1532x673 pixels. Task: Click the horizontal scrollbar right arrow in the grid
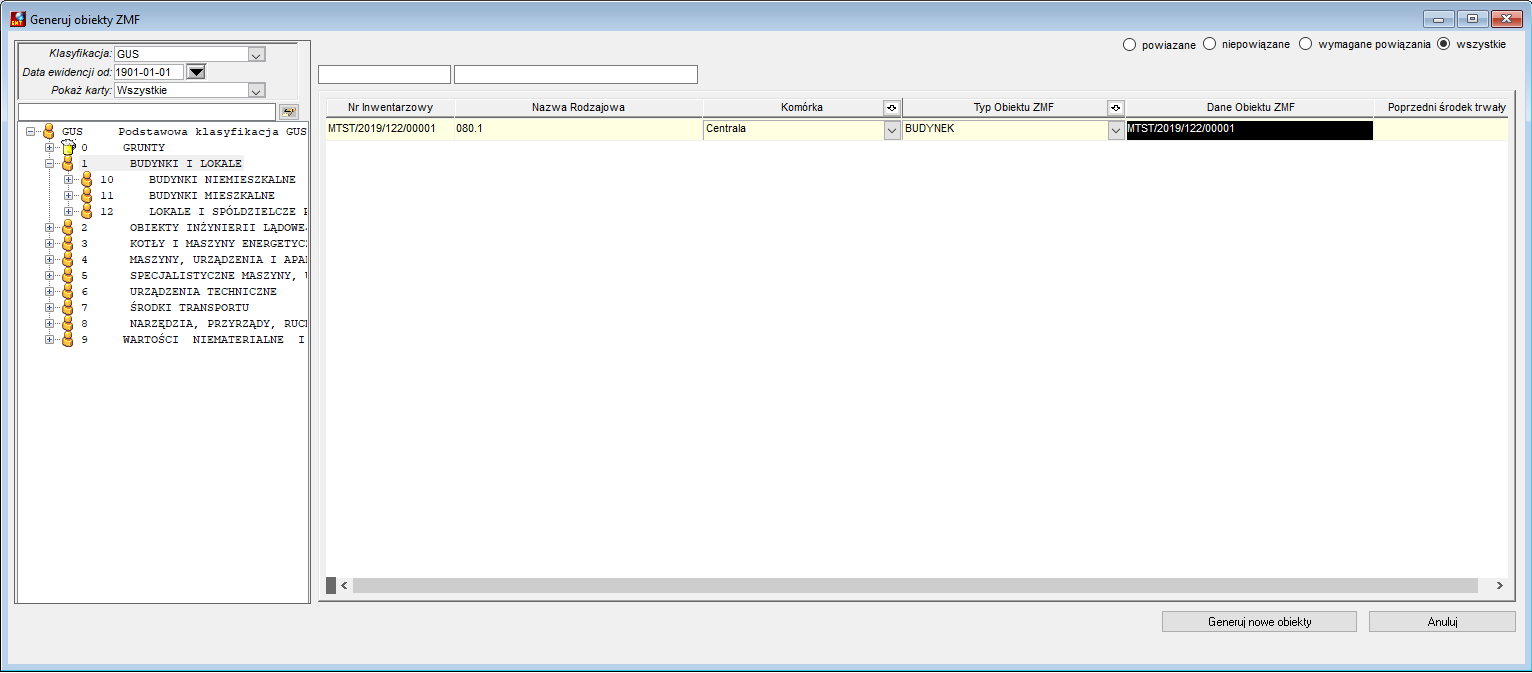(1498, 585)
